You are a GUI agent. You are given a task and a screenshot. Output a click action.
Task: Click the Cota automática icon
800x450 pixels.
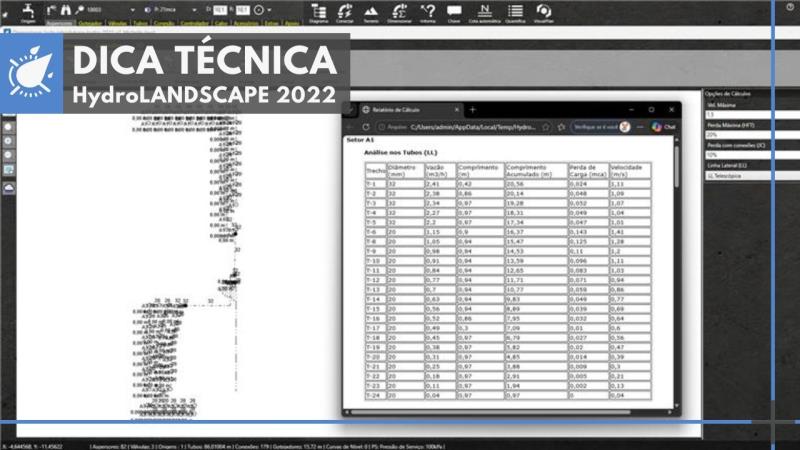(x=484, y=13)
